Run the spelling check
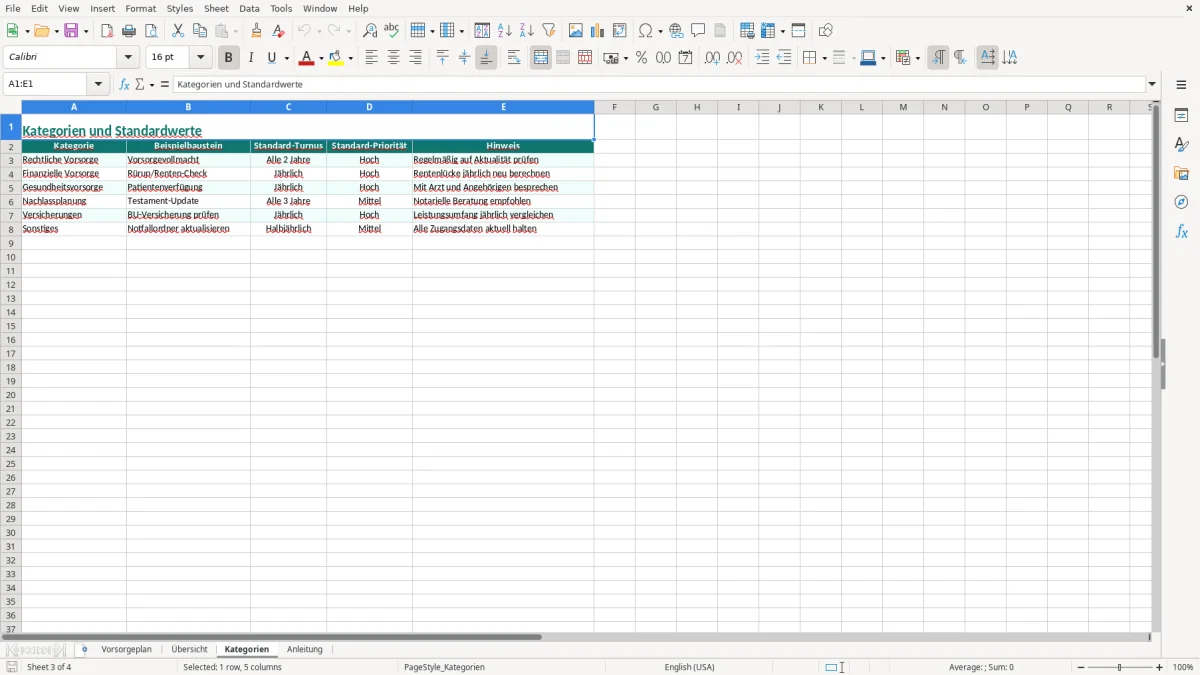The height and width of the screenshot is (675, 1200). tap(392, 31)
